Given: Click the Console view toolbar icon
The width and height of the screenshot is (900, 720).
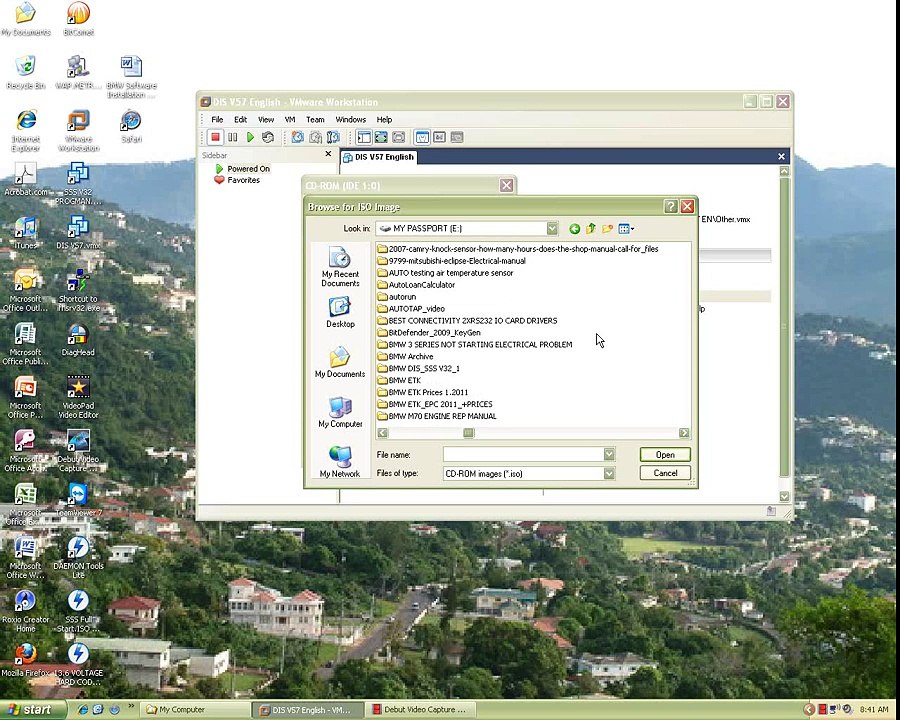Looking at the screenshot, I should (457, 137).
